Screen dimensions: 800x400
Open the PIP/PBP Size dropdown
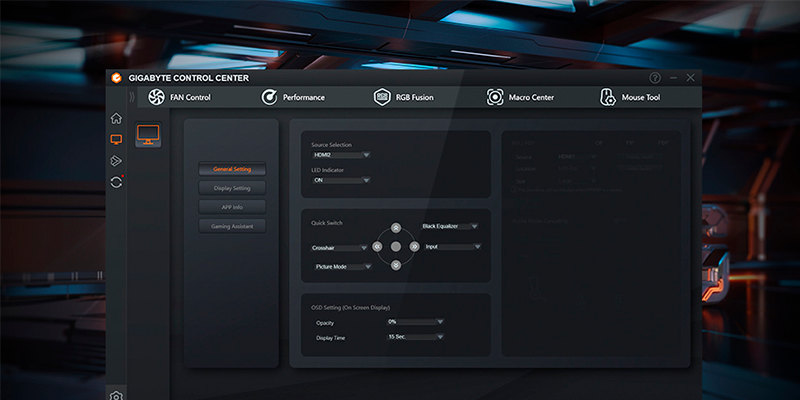(577, 181)
